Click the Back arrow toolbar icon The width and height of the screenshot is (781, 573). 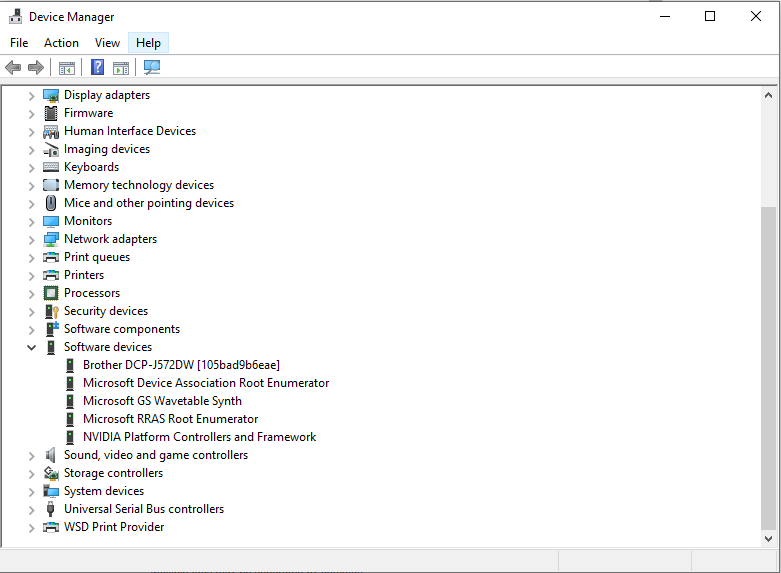(13, 67)
